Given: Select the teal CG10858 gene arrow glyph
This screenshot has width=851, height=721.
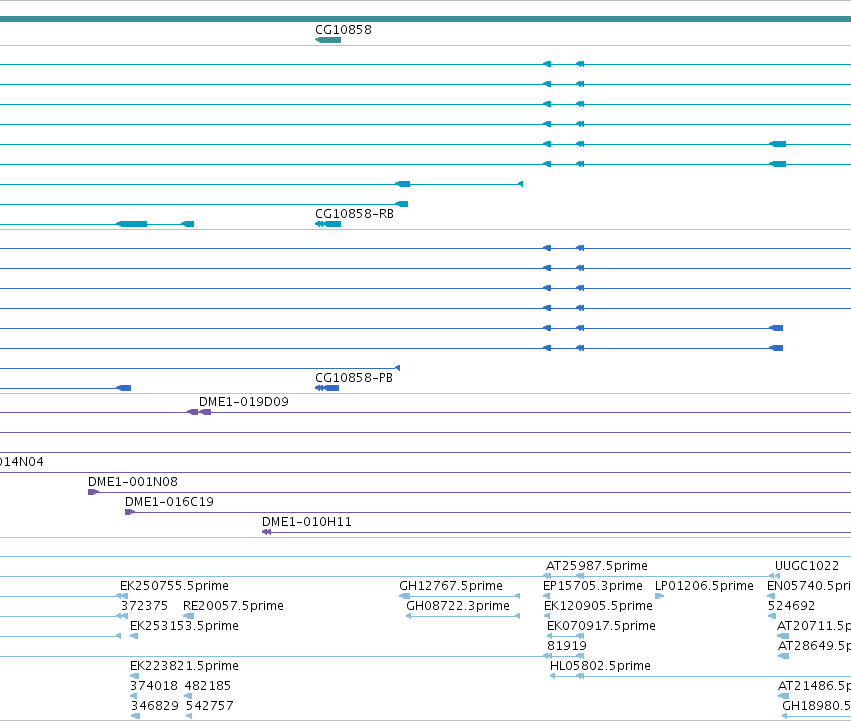Looking at the screenshot, I should coord(328,40).
